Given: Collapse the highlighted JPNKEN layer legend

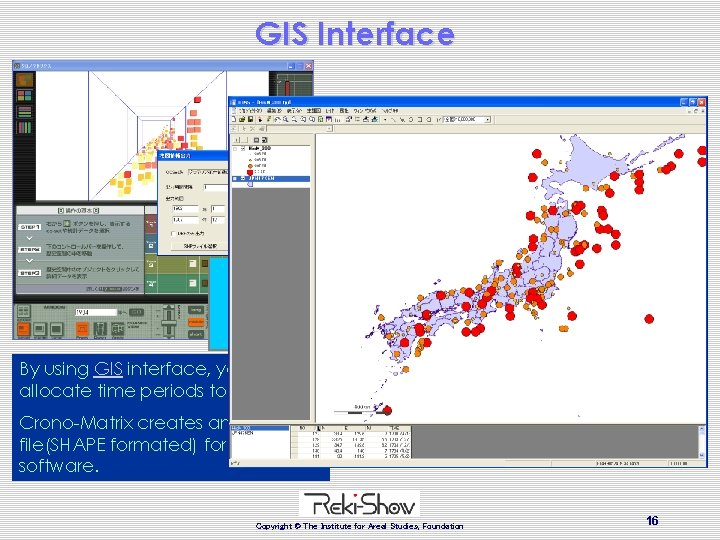Looking at the screenshot, I should click(235, 179).
